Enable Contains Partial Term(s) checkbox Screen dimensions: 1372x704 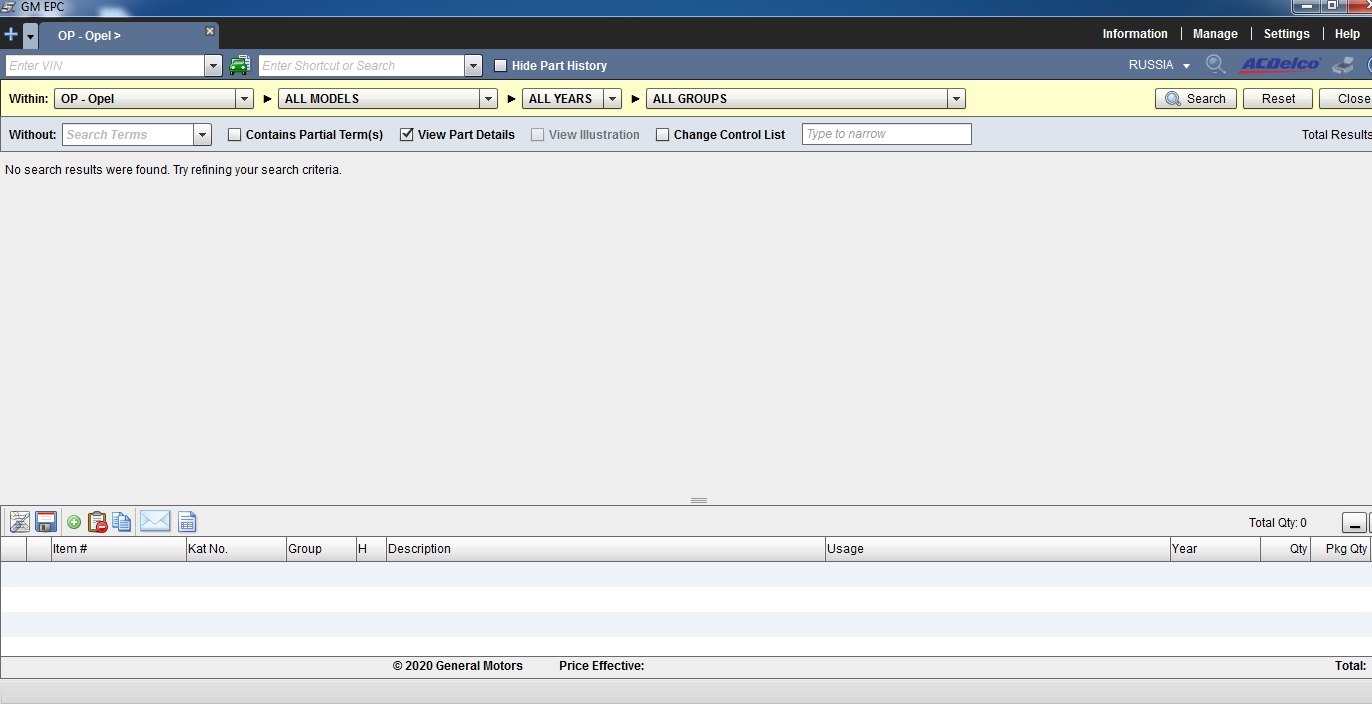[x=235, y=134]
